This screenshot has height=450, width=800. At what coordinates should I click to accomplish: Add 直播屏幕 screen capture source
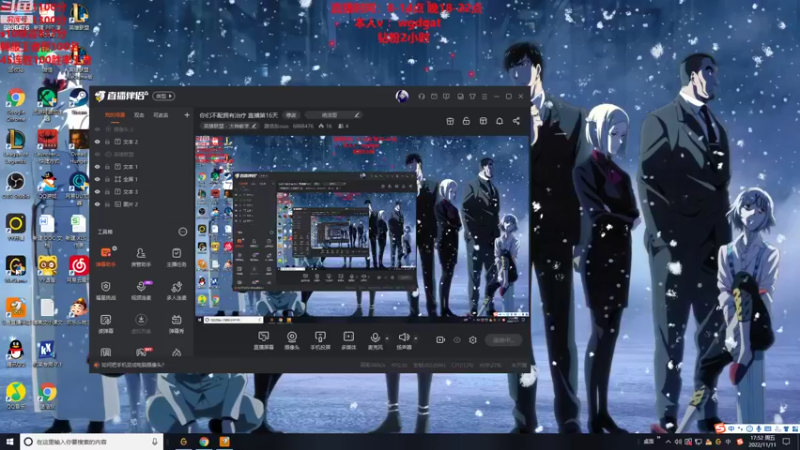264,340
